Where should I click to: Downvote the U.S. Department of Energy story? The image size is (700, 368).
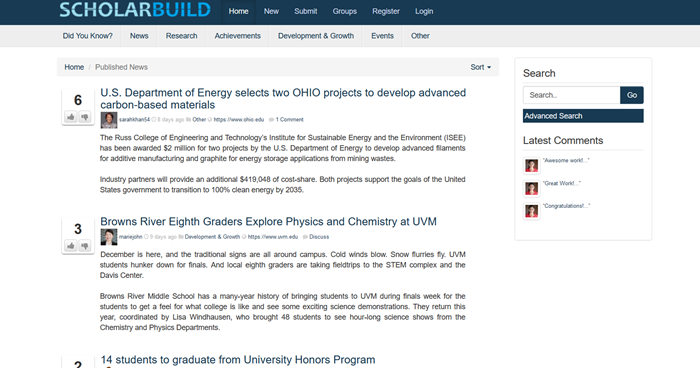(x=85, y=117)
